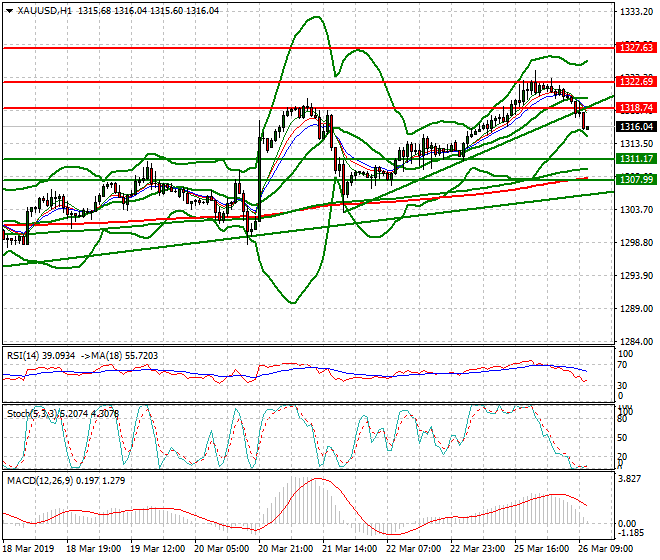This screenshot has width=660, height=560.
Task: Select the 1311.17 green support level label
Action: pyautogui.click(x=636, y=159)
